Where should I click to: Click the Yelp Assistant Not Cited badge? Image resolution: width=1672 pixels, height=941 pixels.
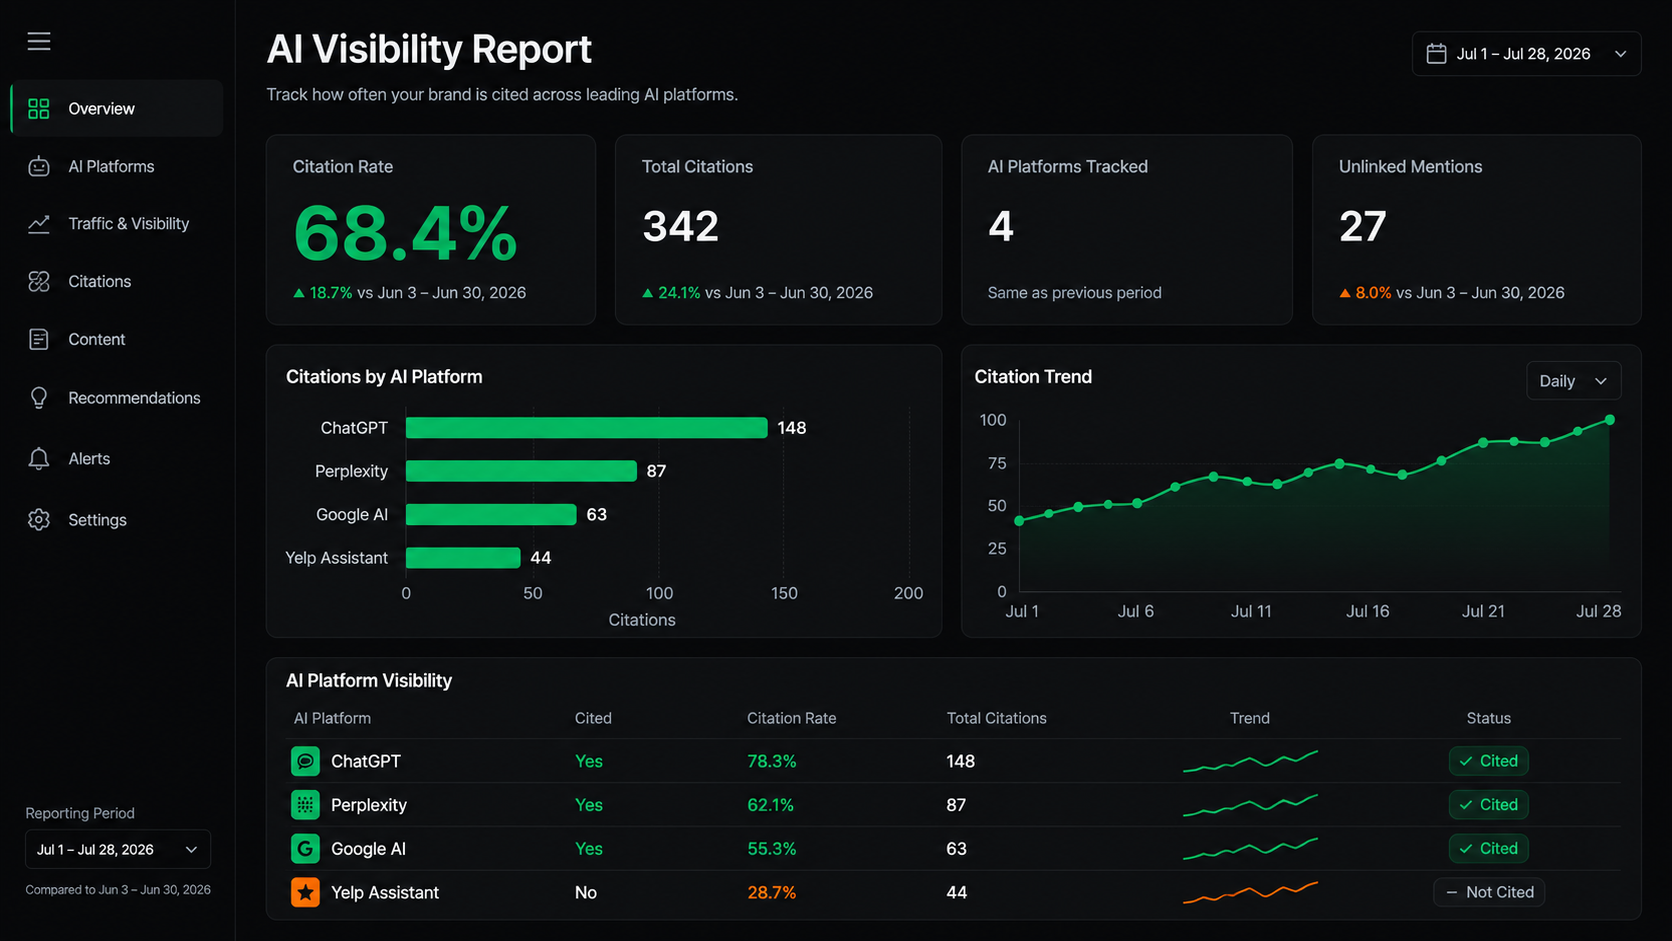[x=1489, y=892]
